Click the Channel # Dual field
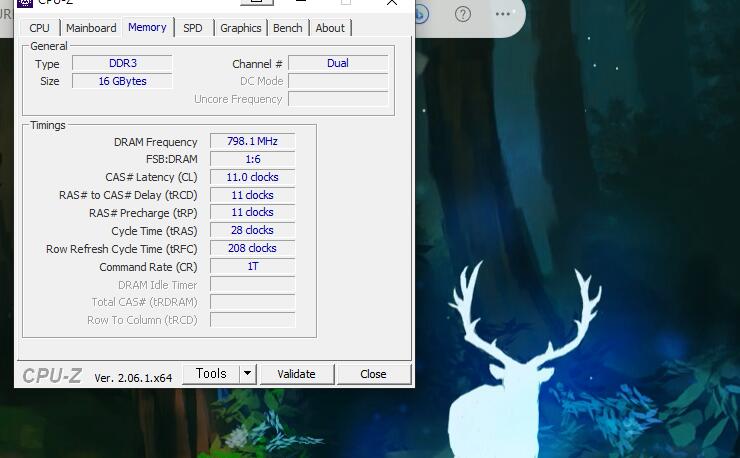The image size is (740, 458). coord(338,64)
